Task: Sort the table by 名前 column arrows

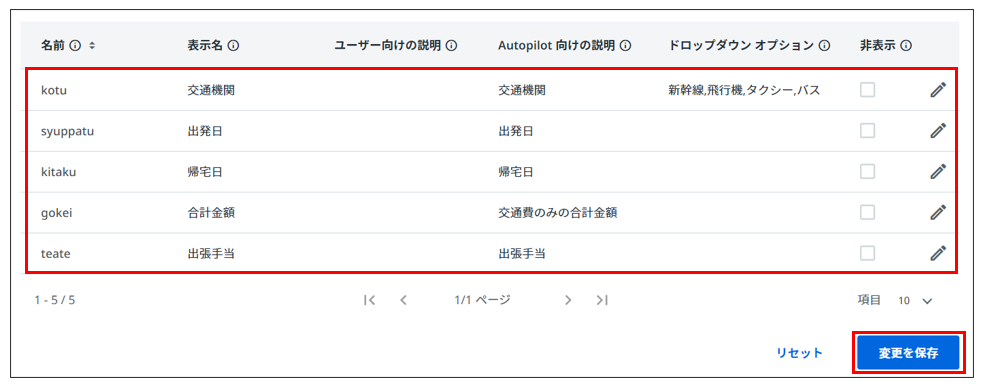Action: (x=92, y=46)
